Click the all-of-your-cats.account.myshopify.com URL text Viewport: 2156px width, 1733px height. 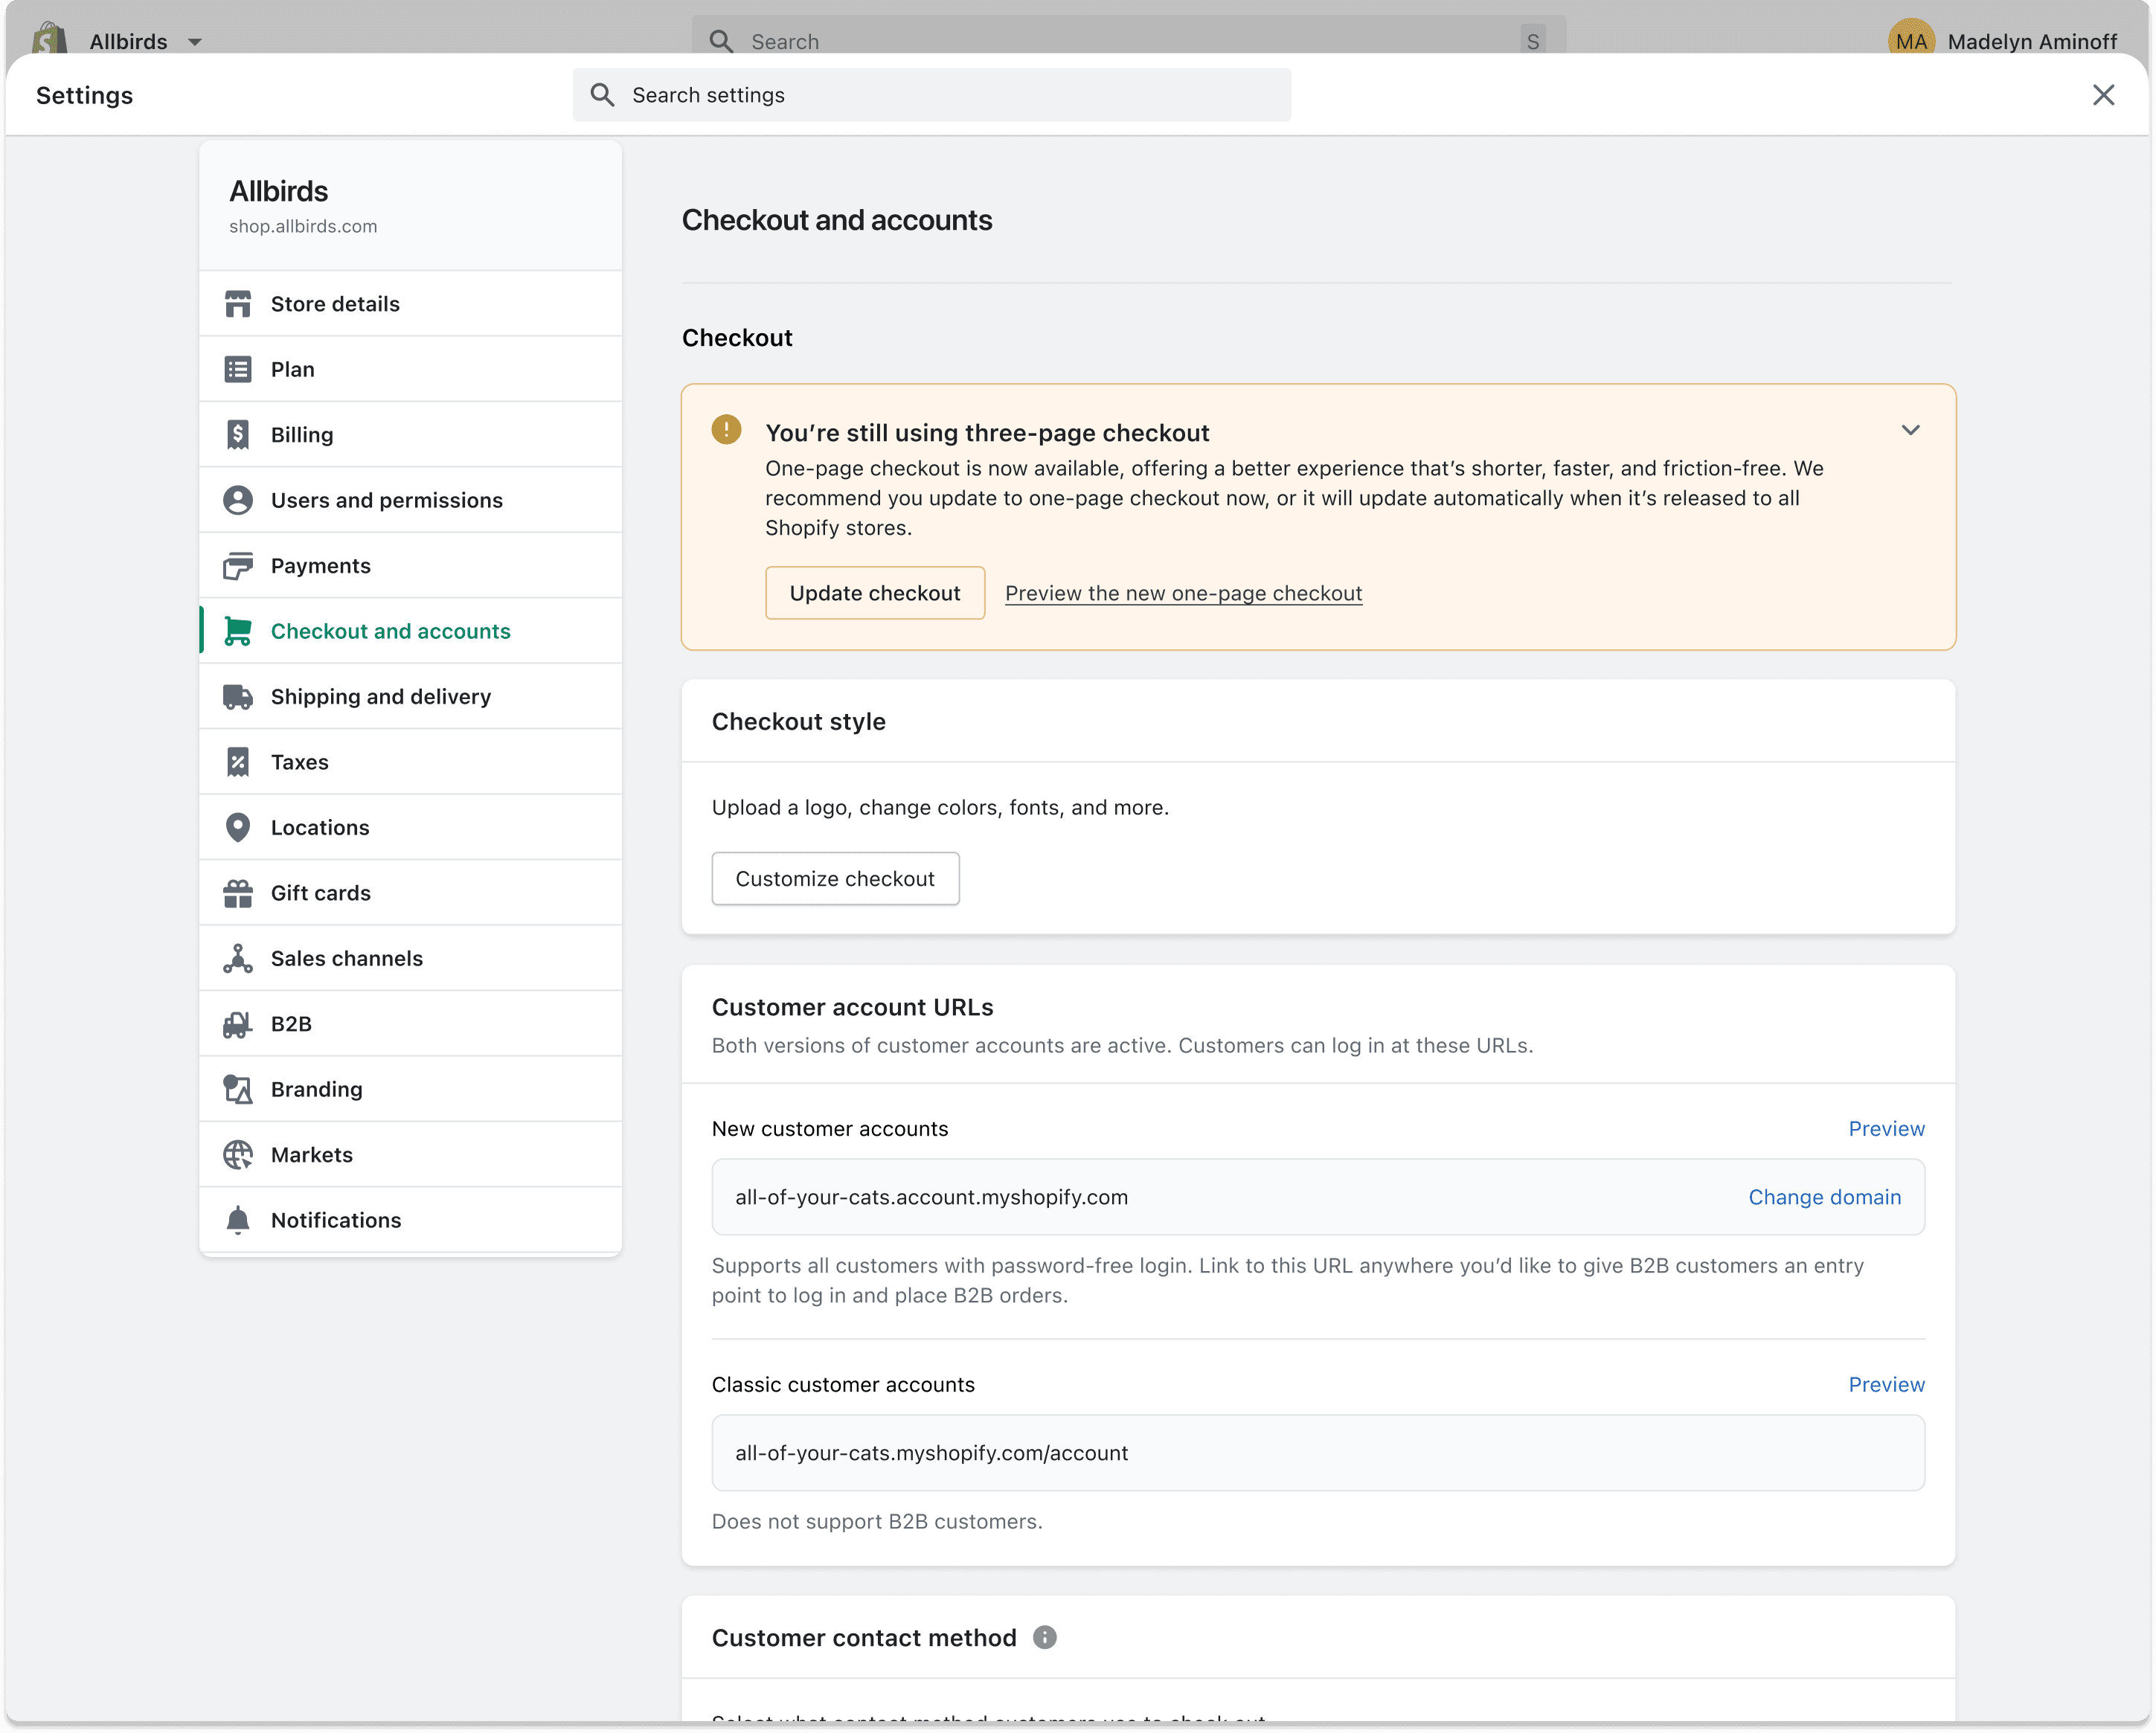[x=932, y=1198]
